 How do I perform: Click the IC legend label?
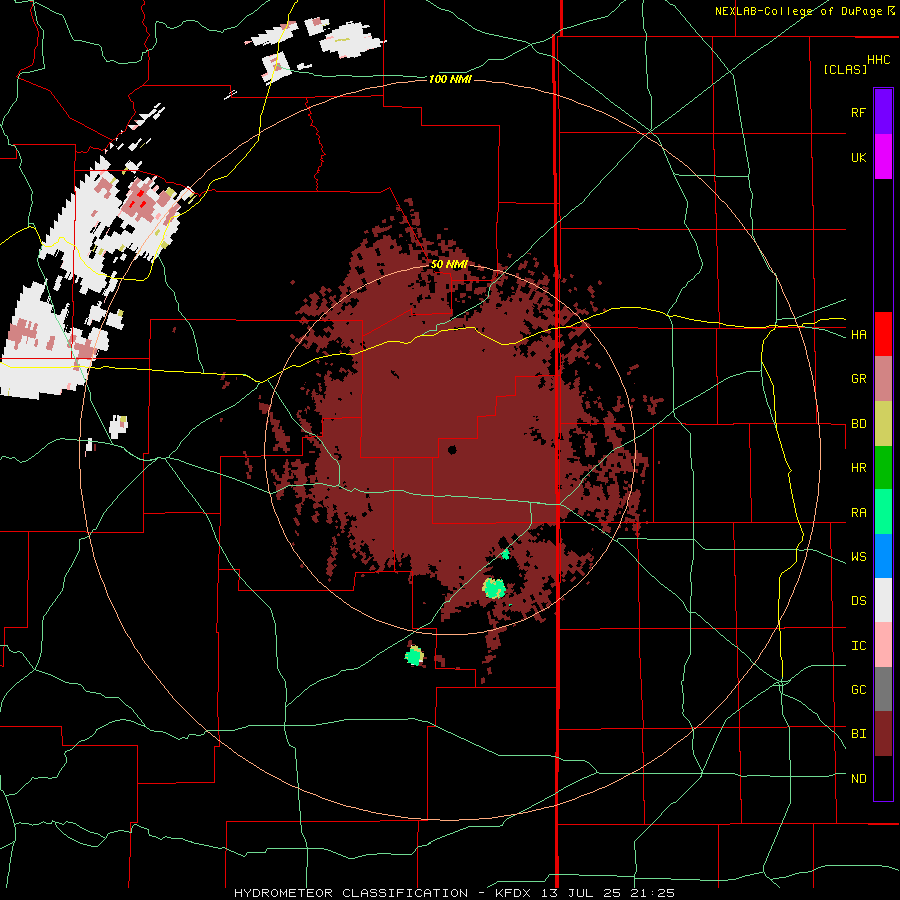[858, 646]
